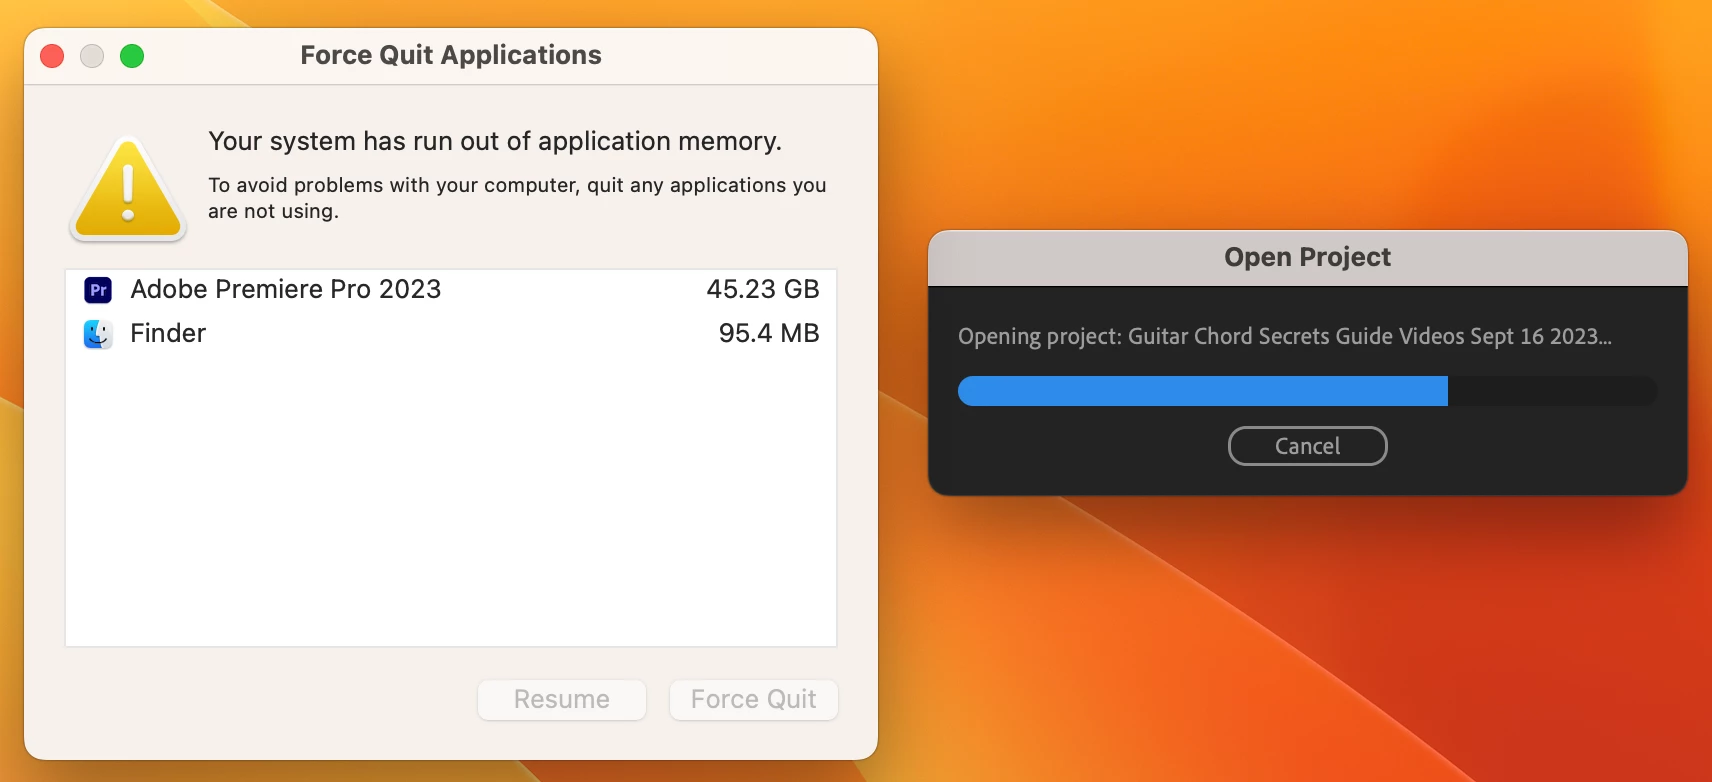This screenshot has width=1712, height=782.
Task: Click 'Your system has run out' heading
Action: coord(495,141)
